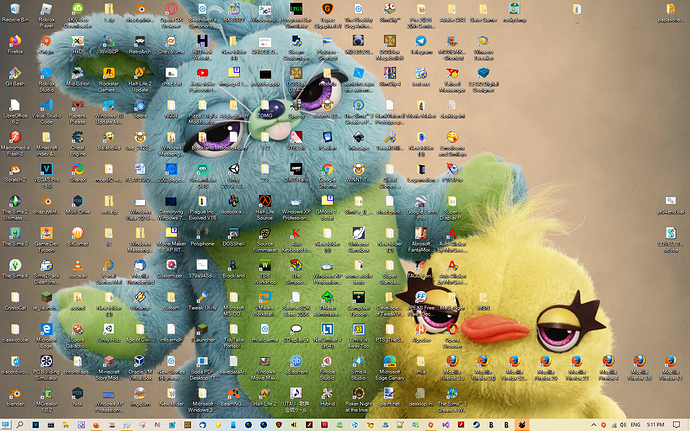This screenshot has height=431, width=690.
Task: Select the Microsoft Edge Canary icon
Action: click(x=389, y=368)
